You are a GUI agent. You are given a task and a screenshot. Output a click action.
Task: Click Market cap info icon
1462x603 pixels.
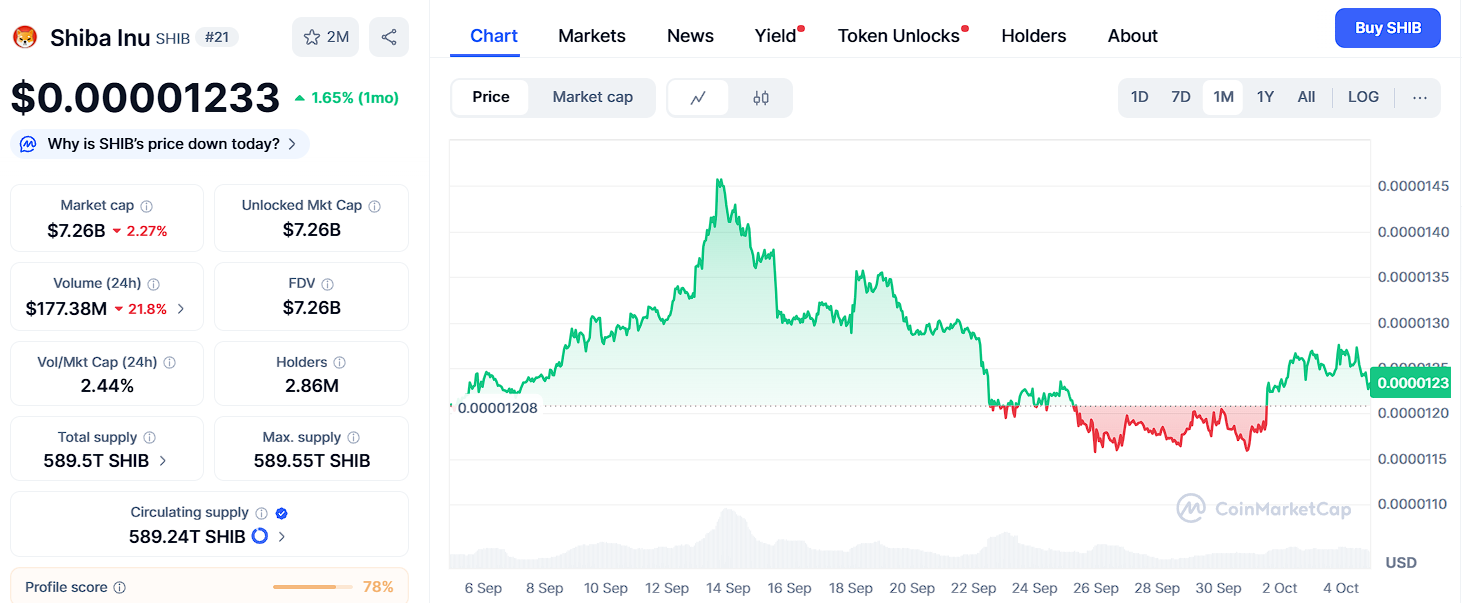pos(146,206)
